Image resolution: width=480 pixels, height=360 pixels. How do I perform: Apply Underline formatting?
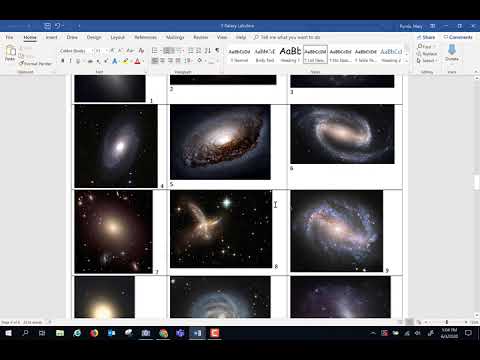(78, 61)
